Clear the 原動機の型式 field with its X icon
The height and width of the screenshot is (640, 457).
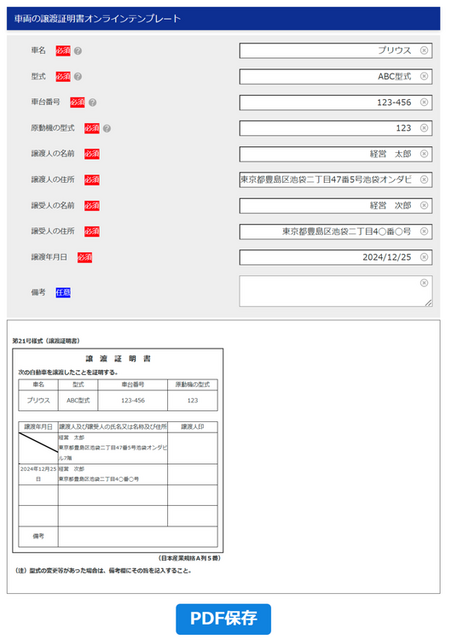pyautogui.click(x=424, y=128)
